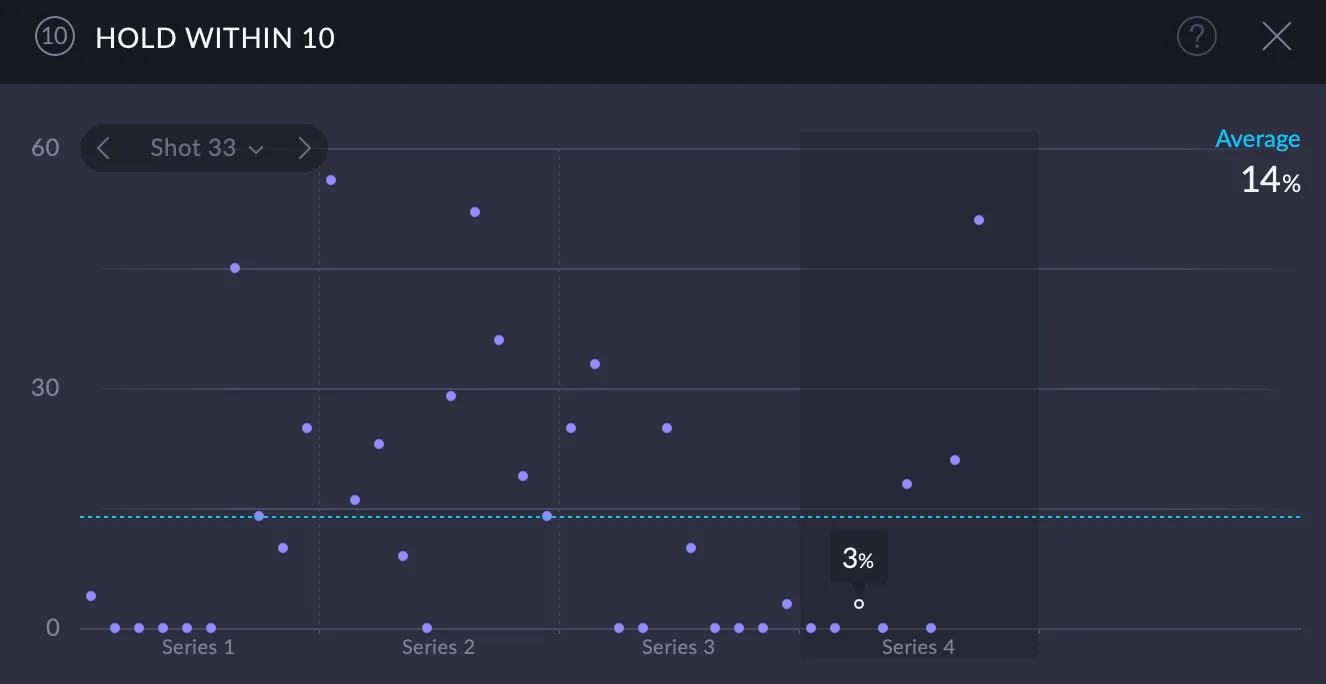This screenshot has height=684, width=1326.
Task: Click the HOLD WITHIN 10 title
Action: point(215,37)
